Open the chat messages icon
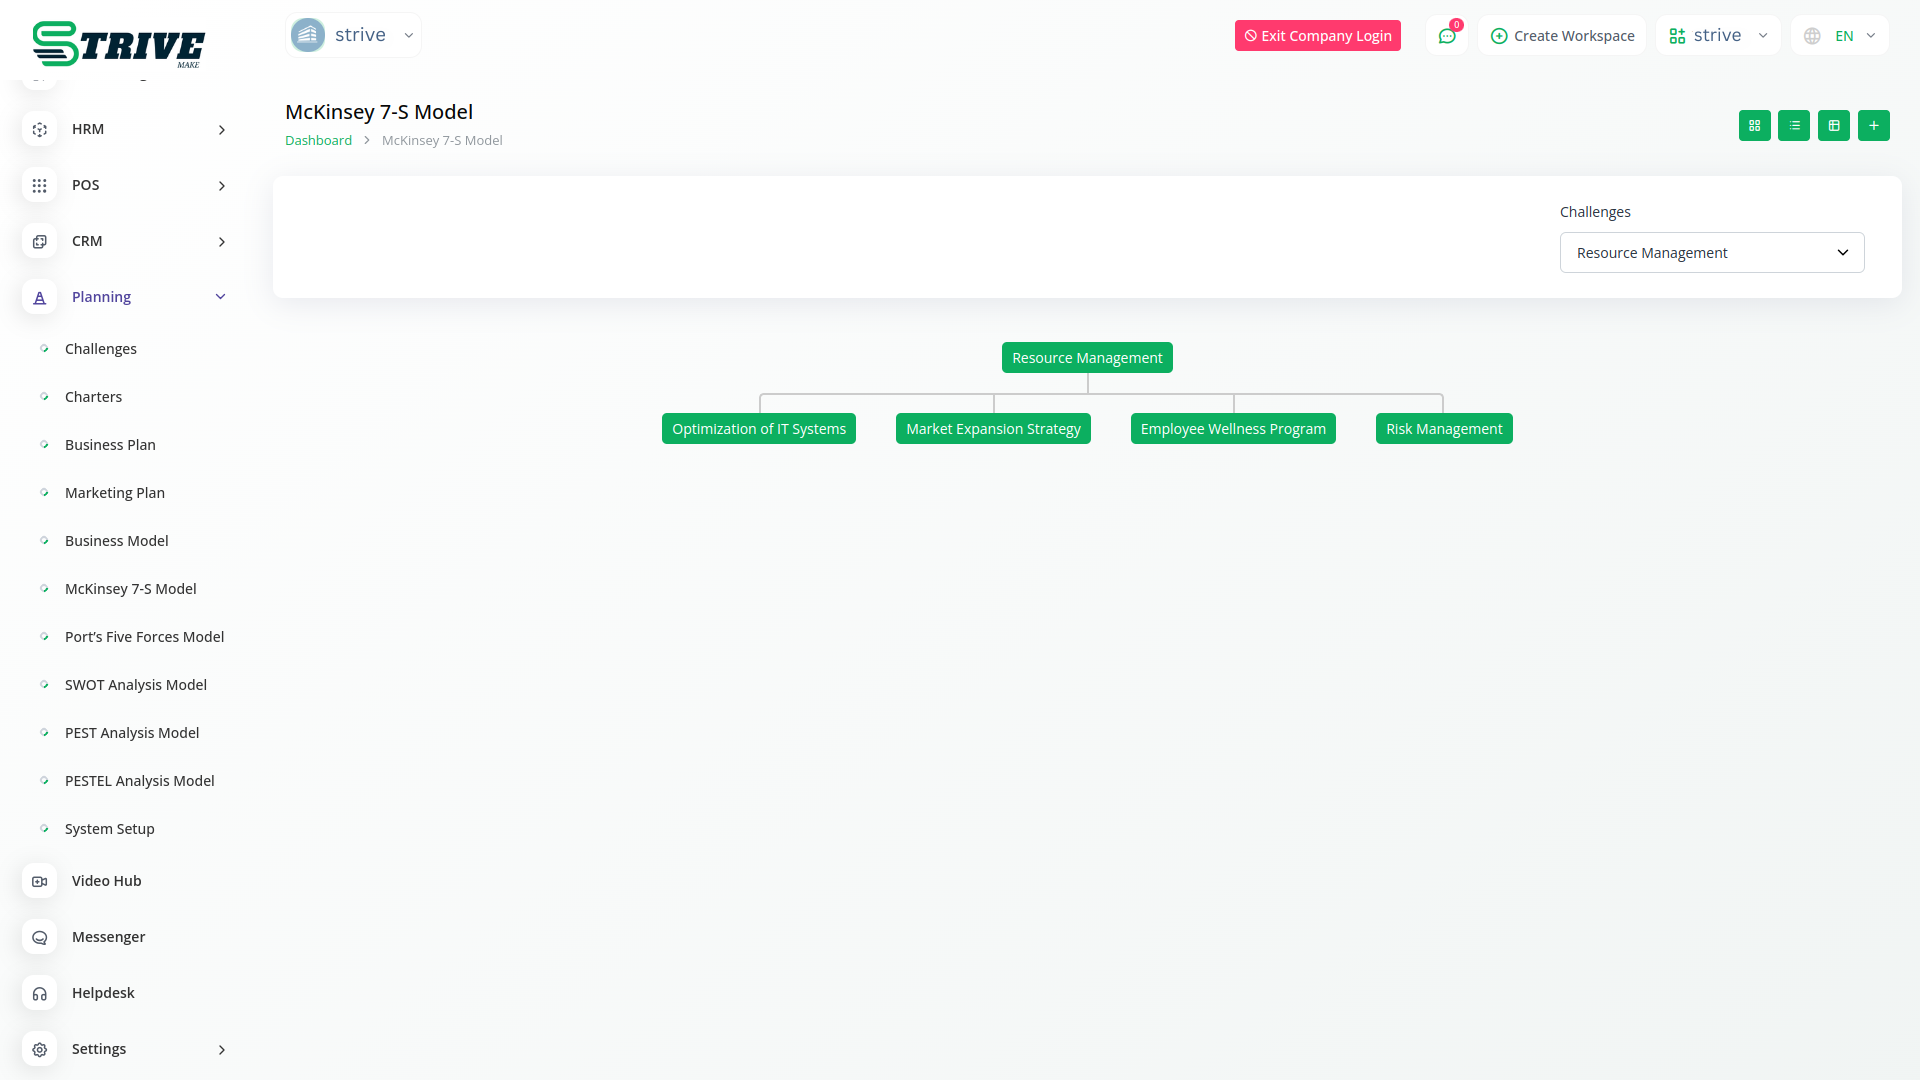Screen dimensions: 1920x1080 [x=1446, y=36]
